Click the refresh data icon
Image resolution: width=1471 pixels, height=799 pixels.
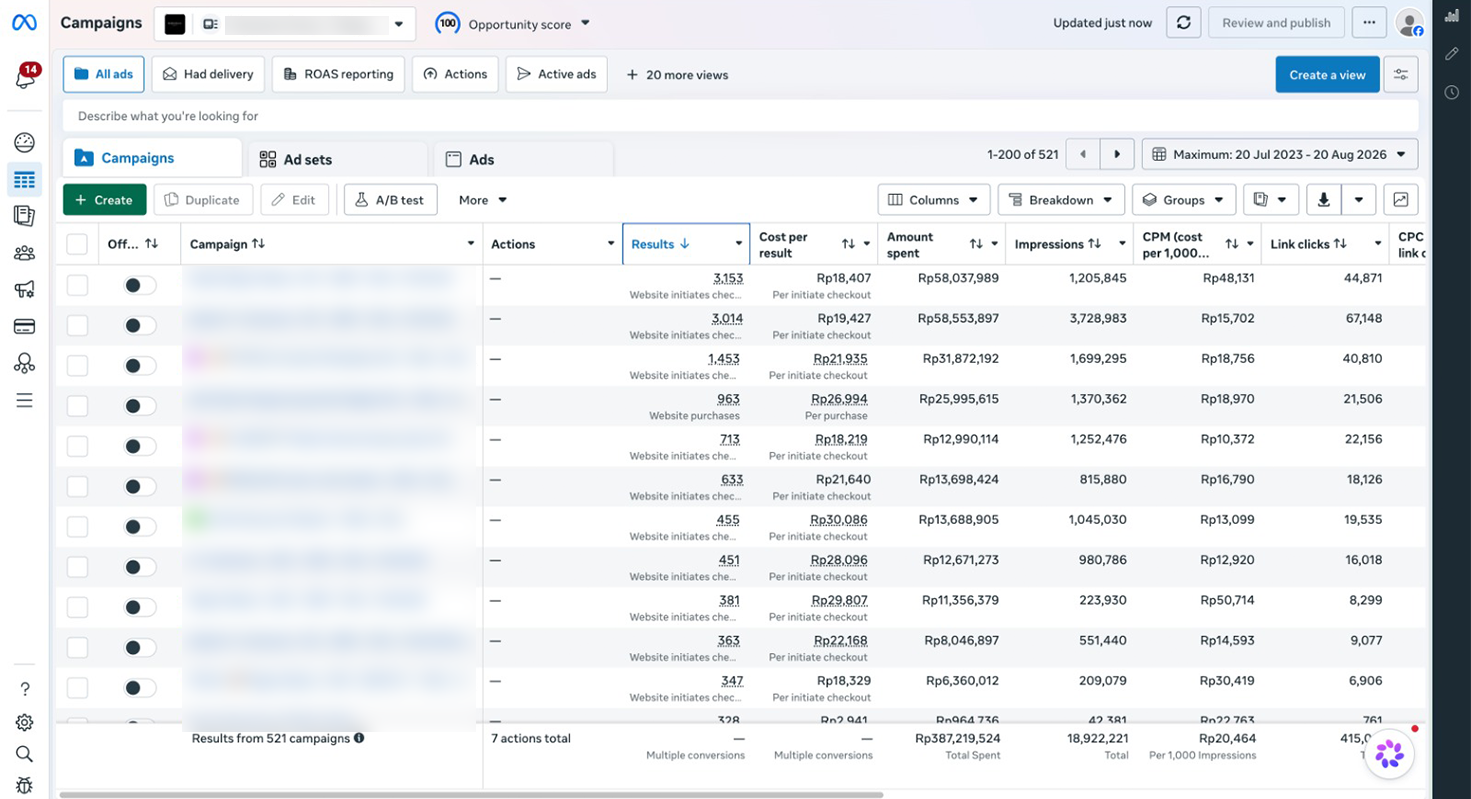pos(1183,23)
